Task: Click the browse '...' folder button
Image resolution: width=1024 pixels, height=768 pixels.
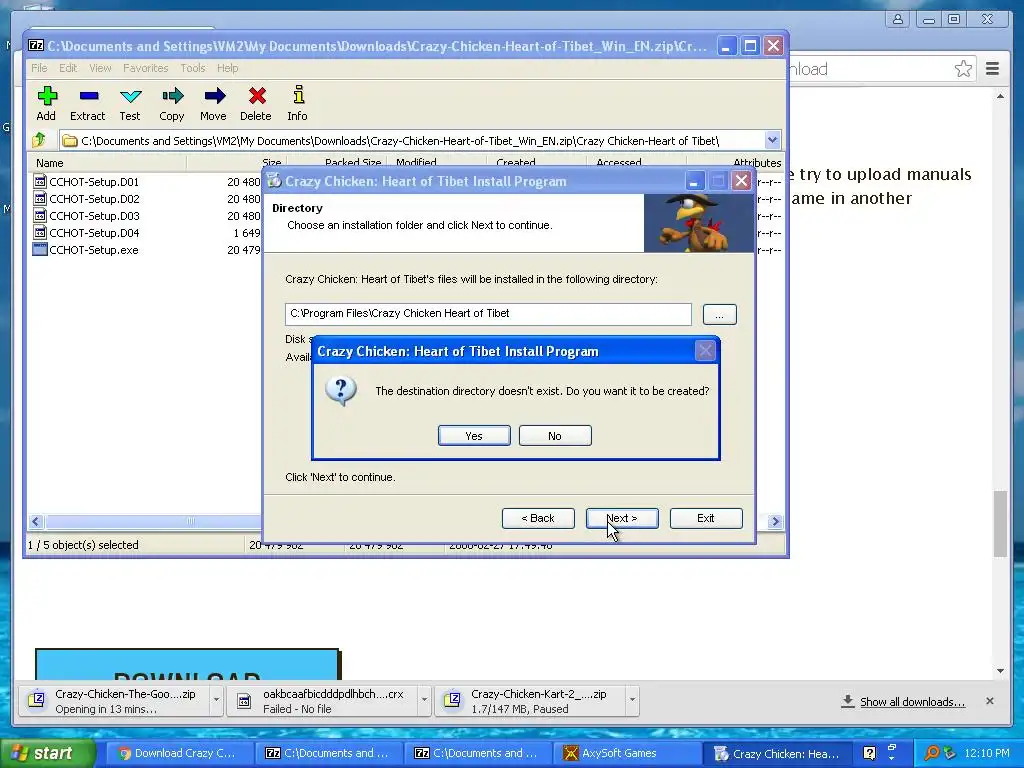Action: pyautogui.click(x=720, y=315)
